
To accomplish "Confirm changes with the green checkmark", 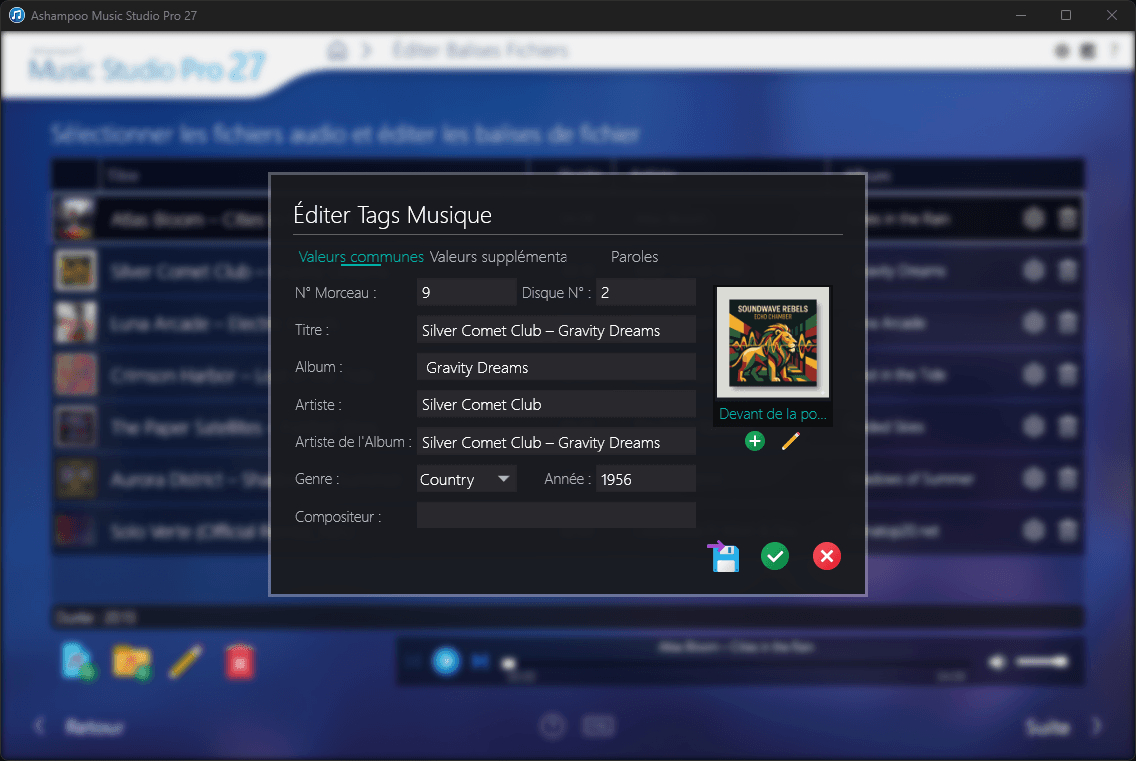I will click(774, 557).
